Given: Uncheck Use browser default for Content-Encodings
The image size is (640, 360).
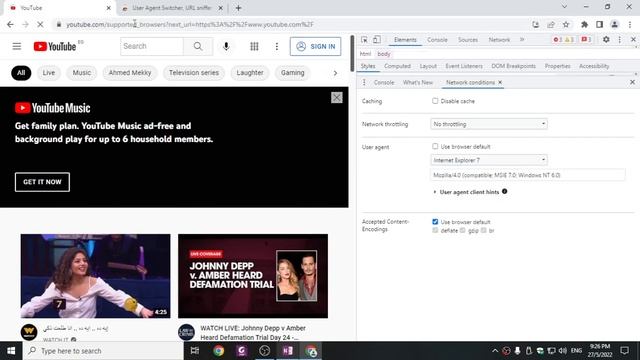Looking at the screenshot, I should click(x=435, y=222).
